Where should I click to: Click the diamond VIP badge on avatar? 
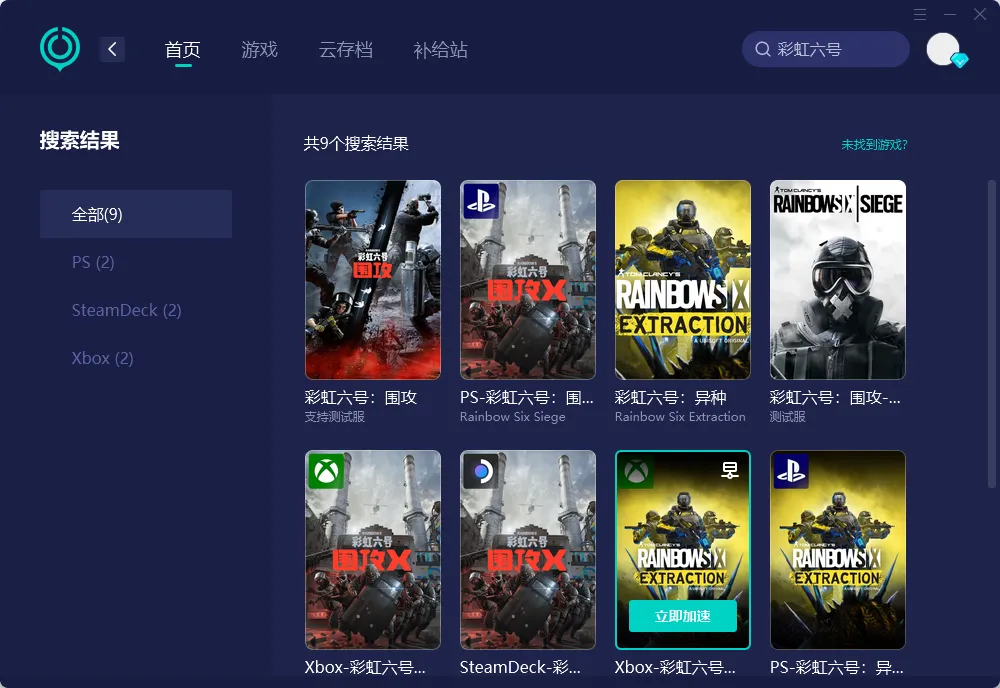pyautogui.click(x=959, y=61)
